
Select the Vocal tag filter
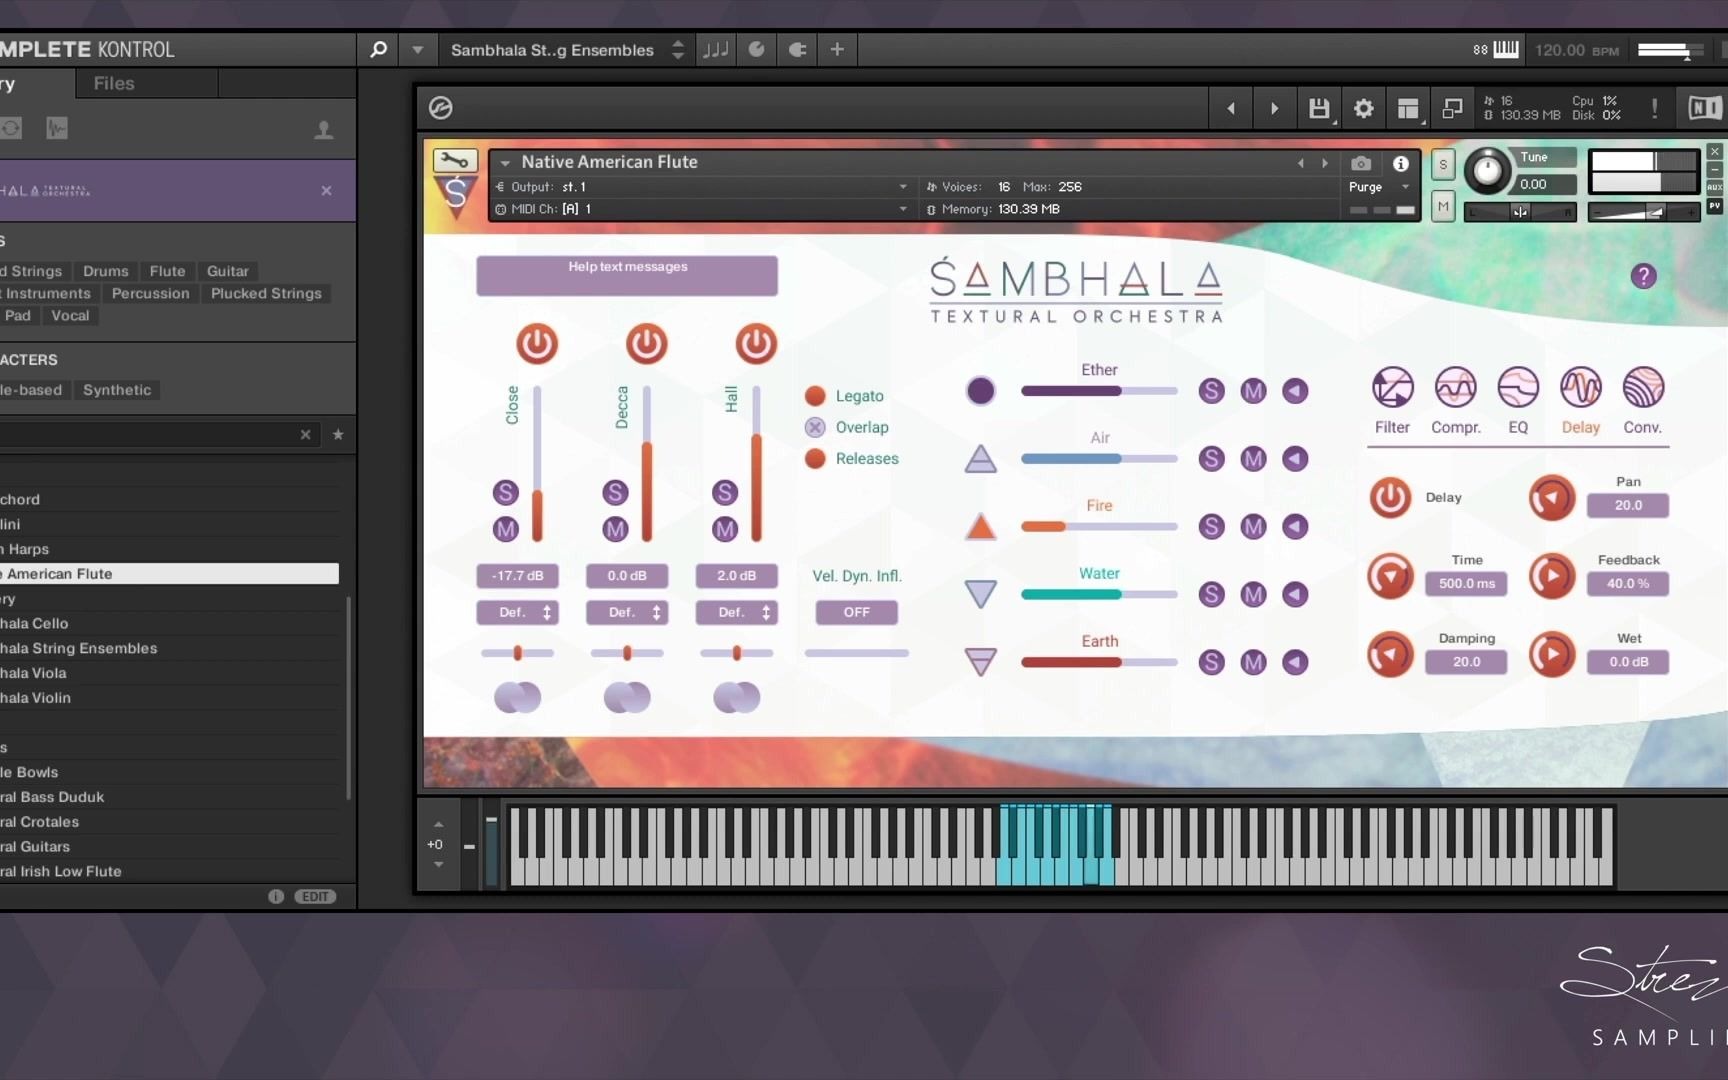[70, 315]
